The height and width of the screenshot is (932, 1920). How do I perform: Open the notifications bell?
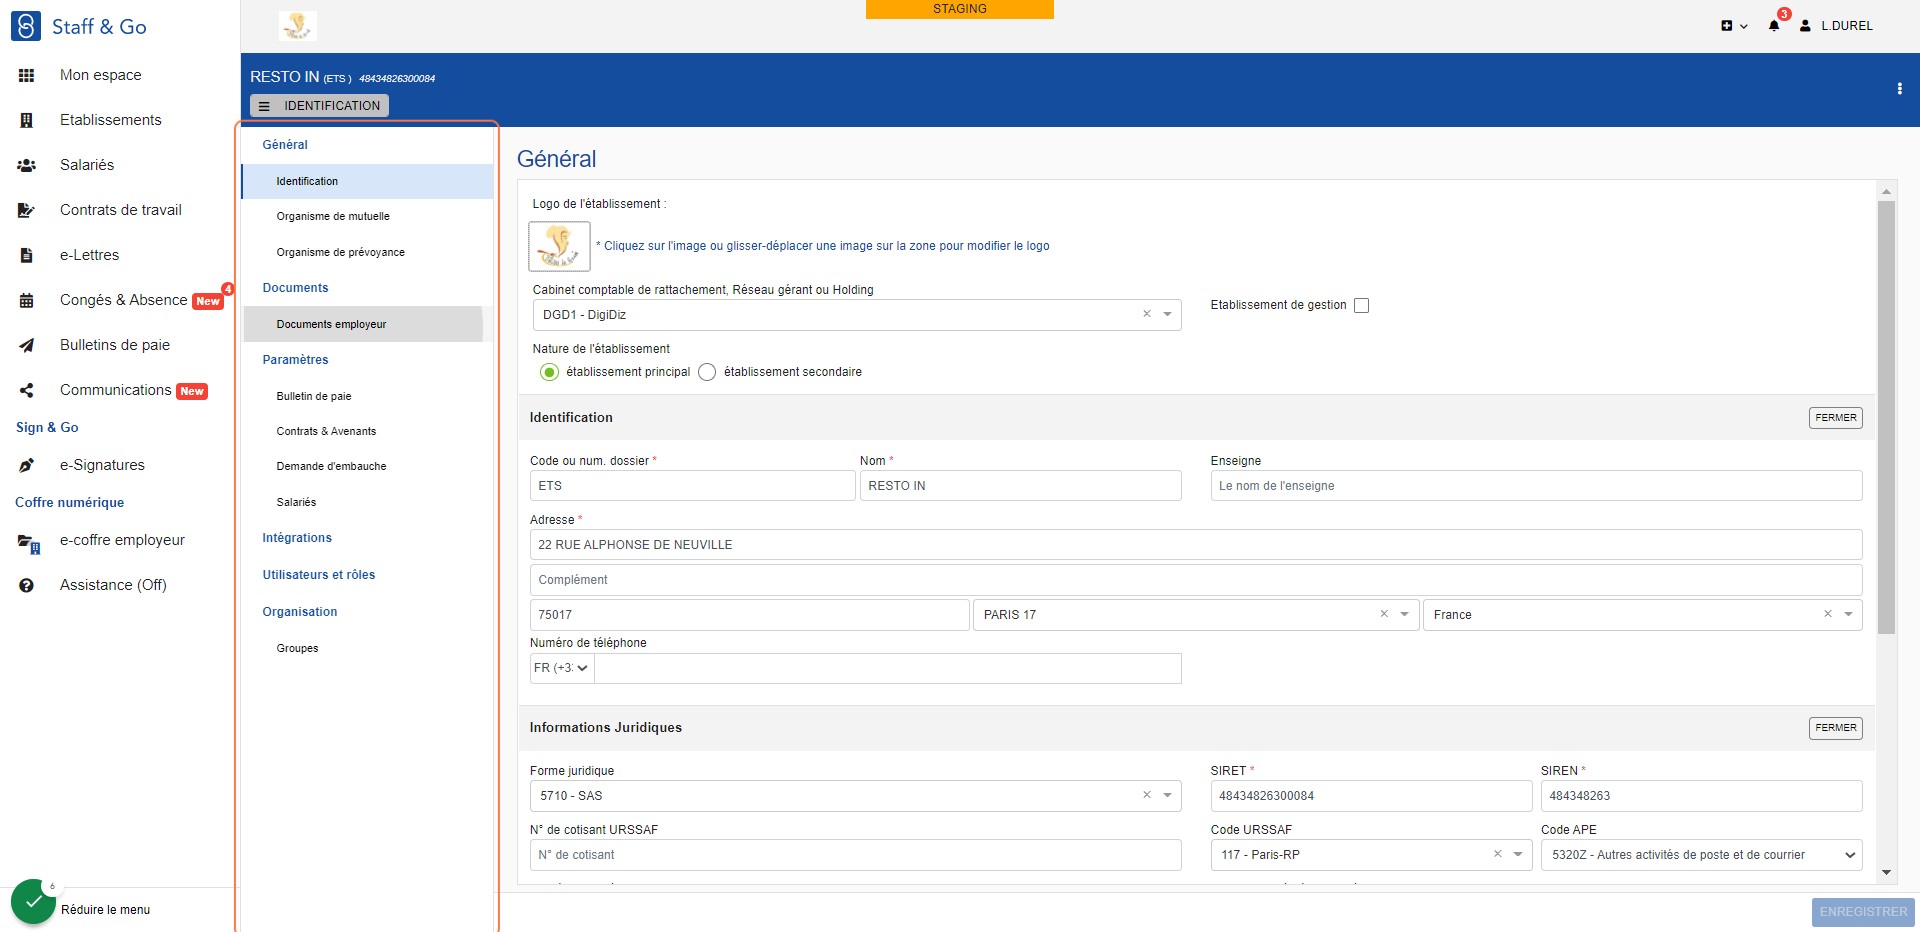tap(1774, 26)
